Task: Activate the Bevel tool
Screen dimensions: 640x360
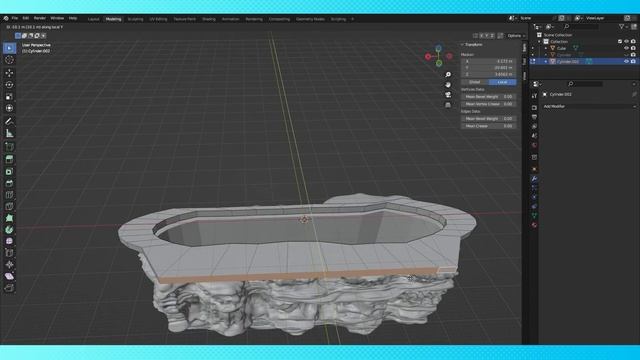Action: pyautogui.click(x=9, y=183)
